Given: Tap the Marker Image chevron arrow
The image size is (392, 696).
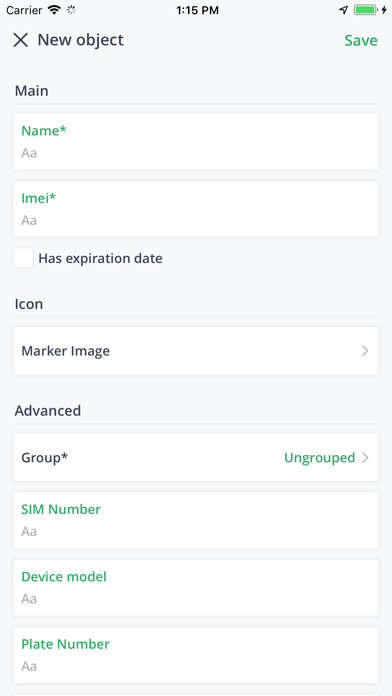Looking at the screenshot, I should (365, 351).
